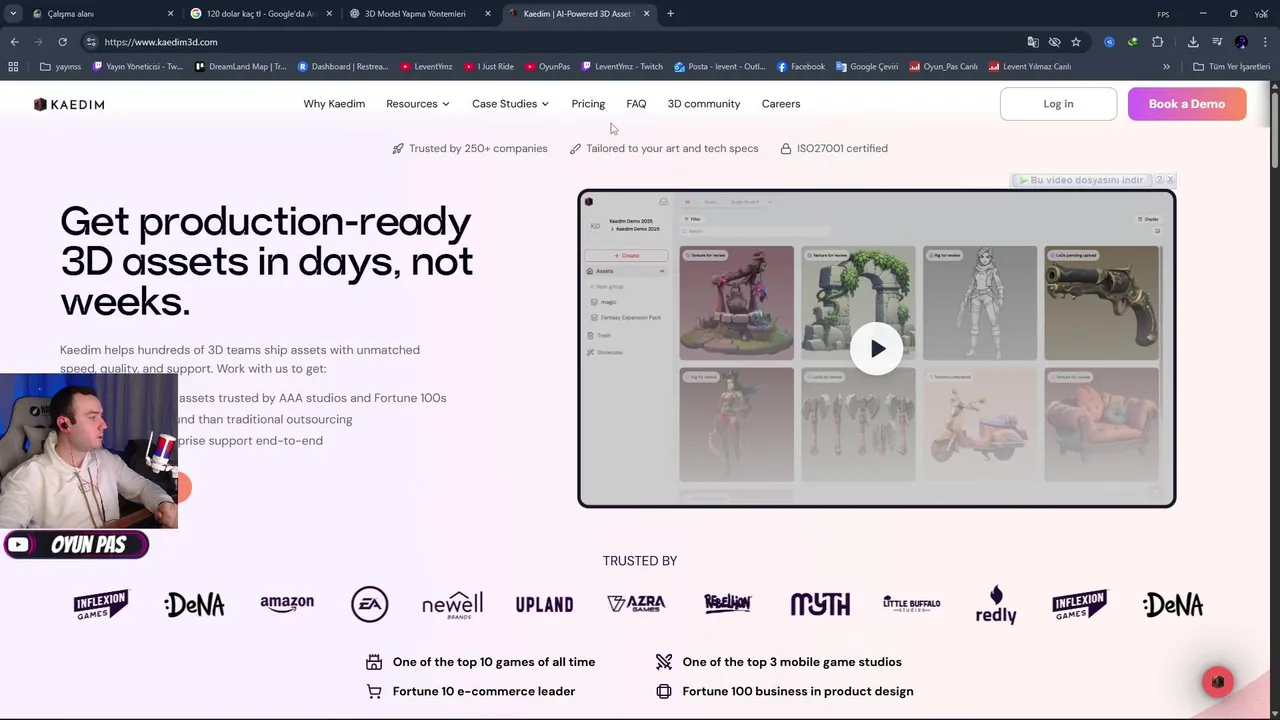
Task: Open the Levent Yılmaz Canlı bookmark
Action: coord(1030,67)
